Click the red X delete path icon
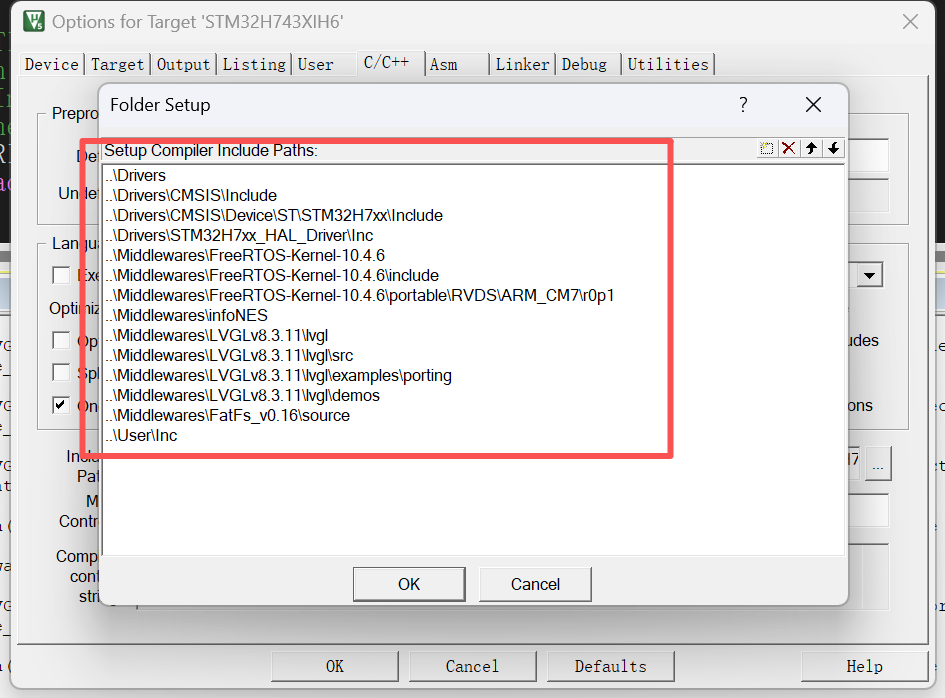The height and width of the screenshot is (698, 945). (789, 148)
